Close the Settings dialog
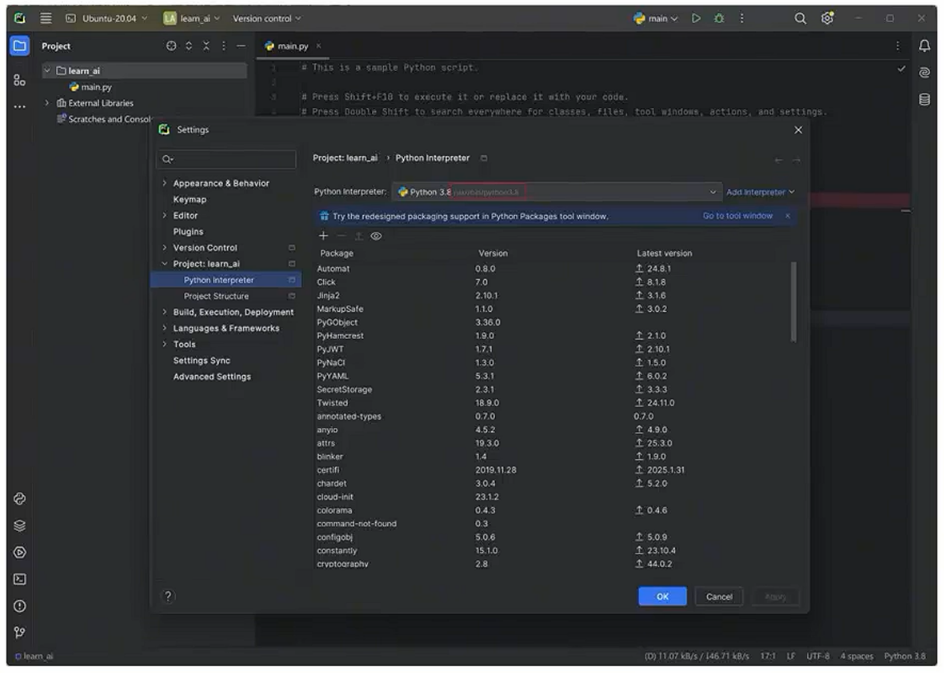944x673 pixels. (x=798, y=130)
